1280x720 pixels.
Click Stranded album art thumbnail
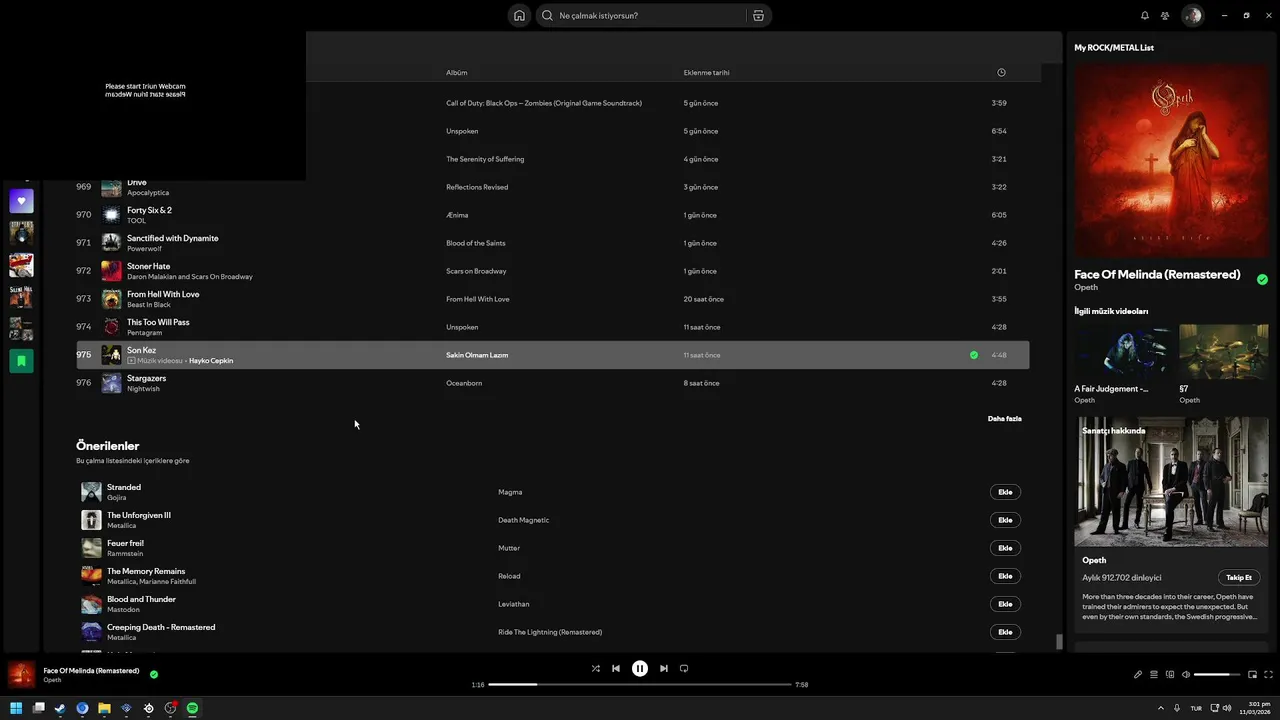[x=91, y=492]
